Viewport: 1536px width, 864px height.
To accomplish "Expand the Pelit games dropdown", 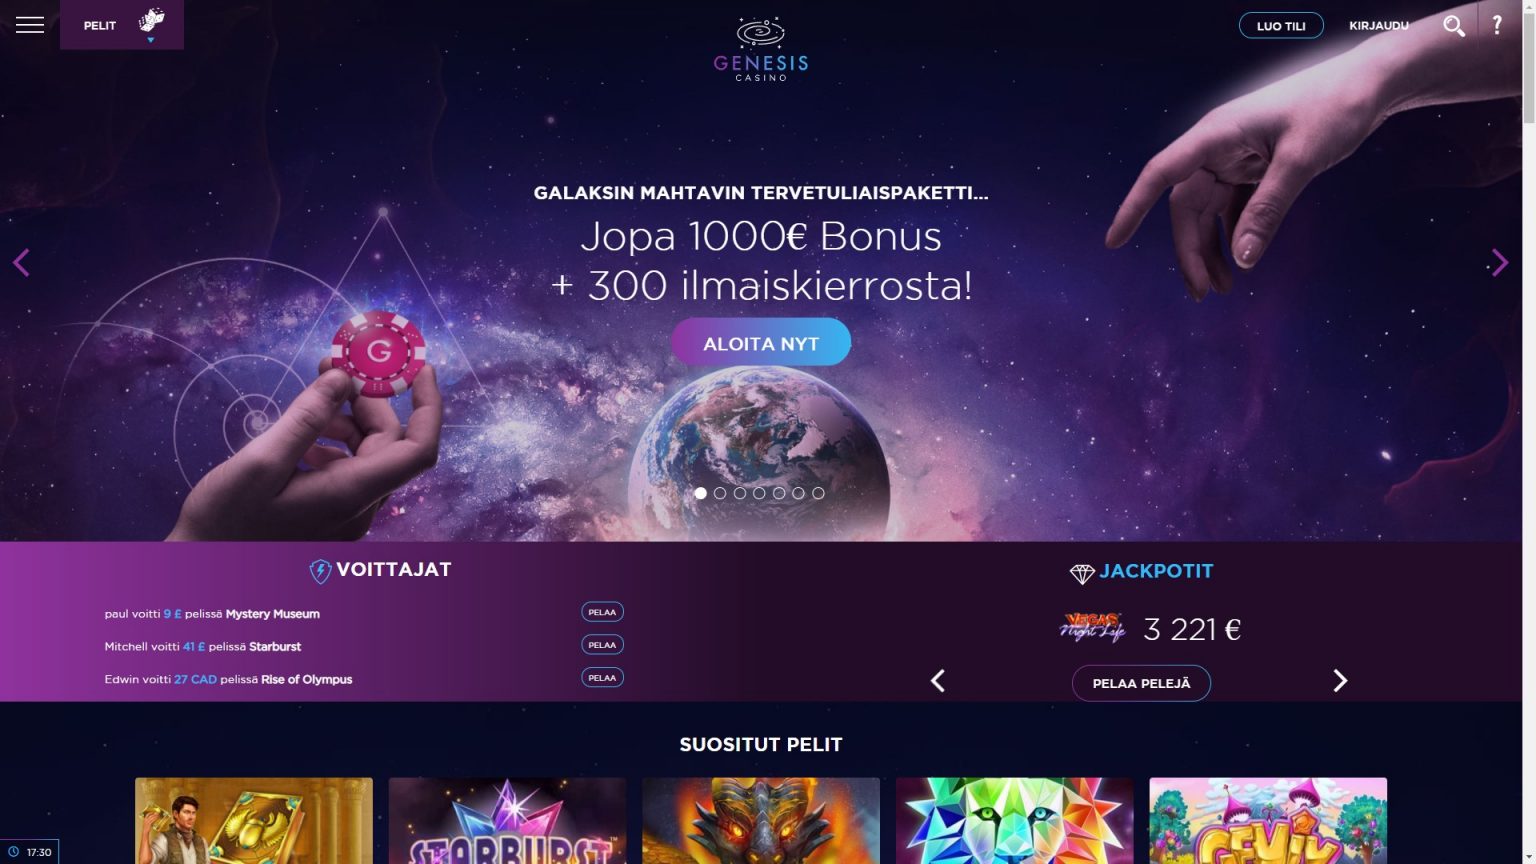I will pyautogui.click(x=122, y=25).
